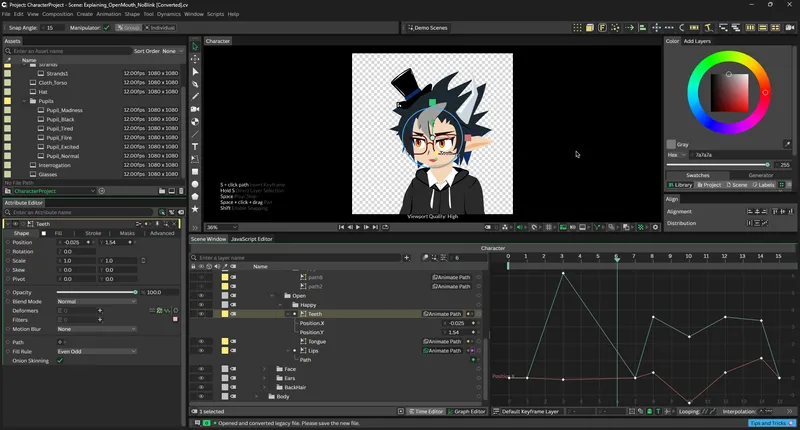Viewport: 800px width, 430px height.
Task: Open the Blend Mode dropdown
Action: pos(96,301)
